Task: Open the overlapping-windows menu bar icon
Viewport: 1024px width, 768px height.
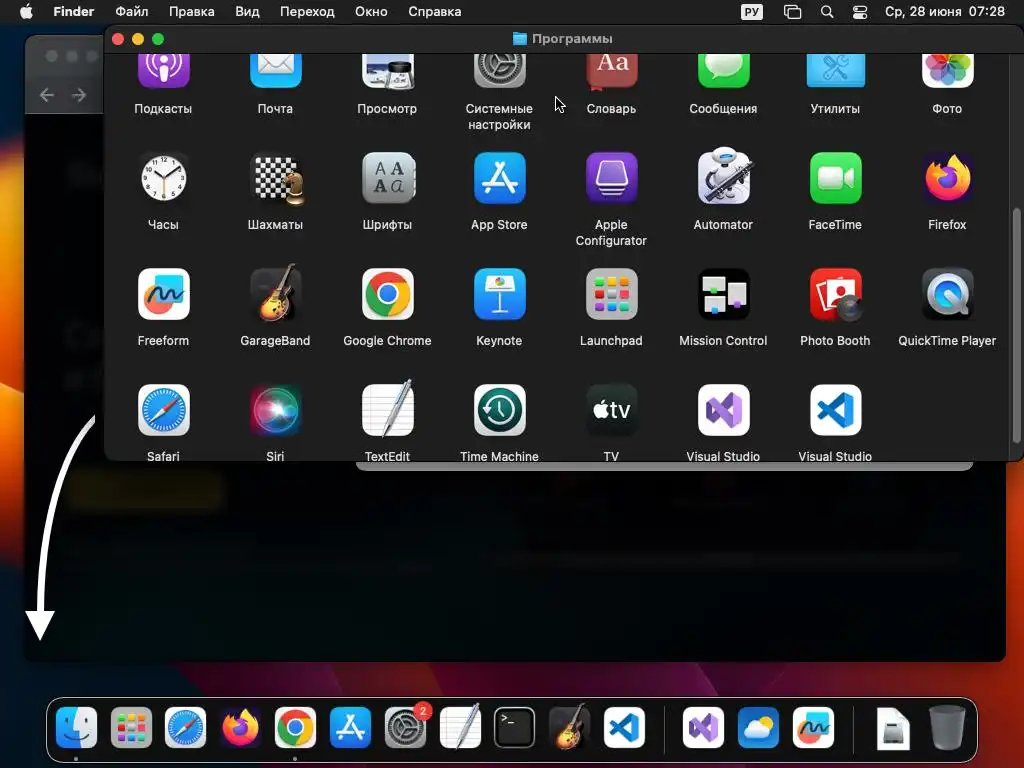Action: point(792,12)
